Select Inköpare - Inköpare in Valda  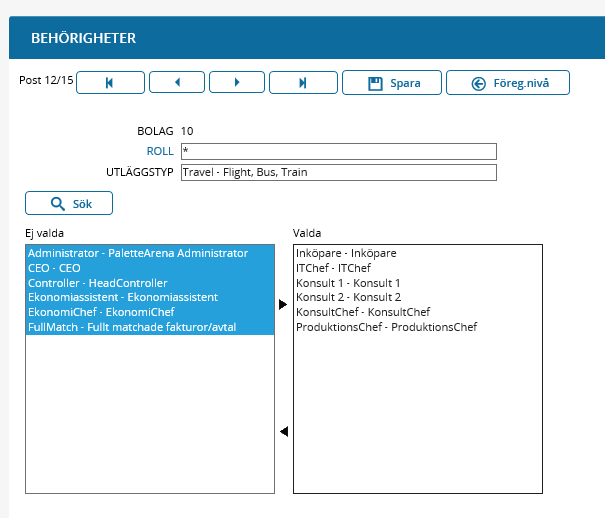click(418, 253)
